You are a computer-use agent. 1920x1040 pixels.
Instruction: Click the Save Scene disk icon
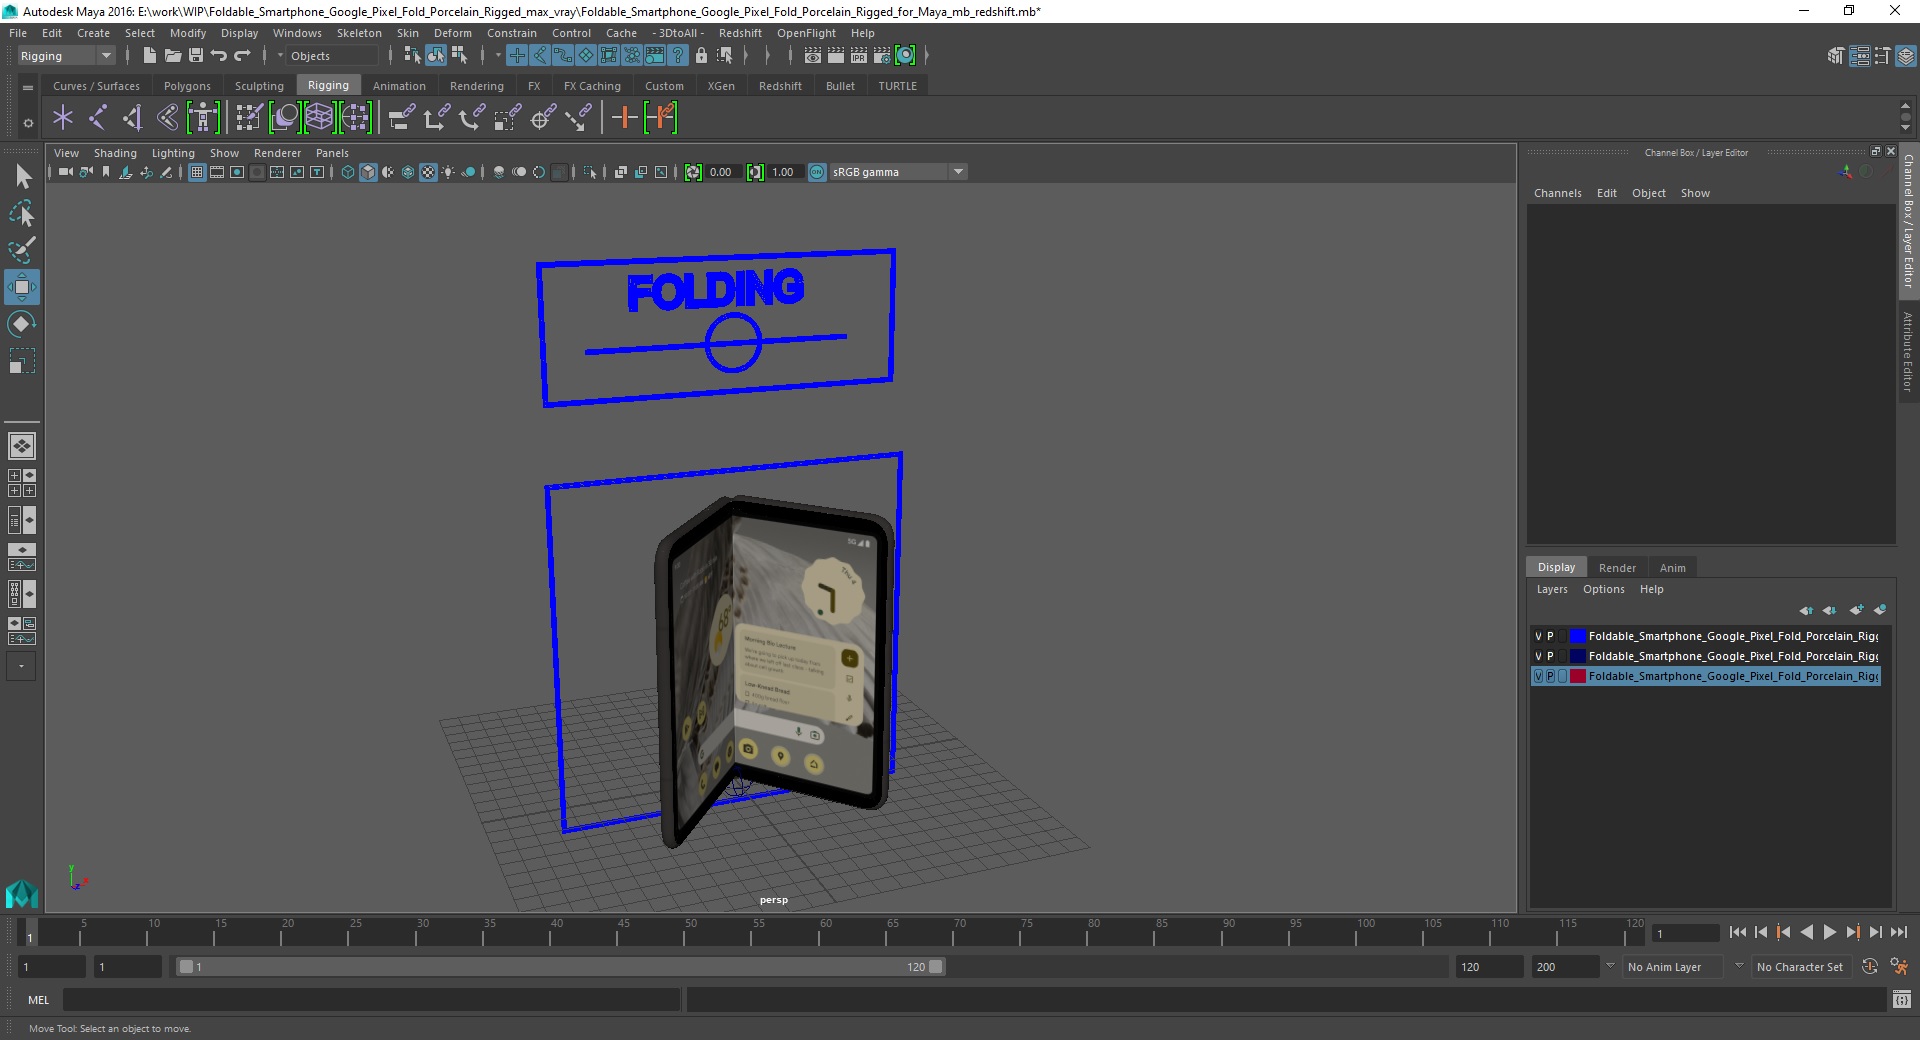coord(196,56)
